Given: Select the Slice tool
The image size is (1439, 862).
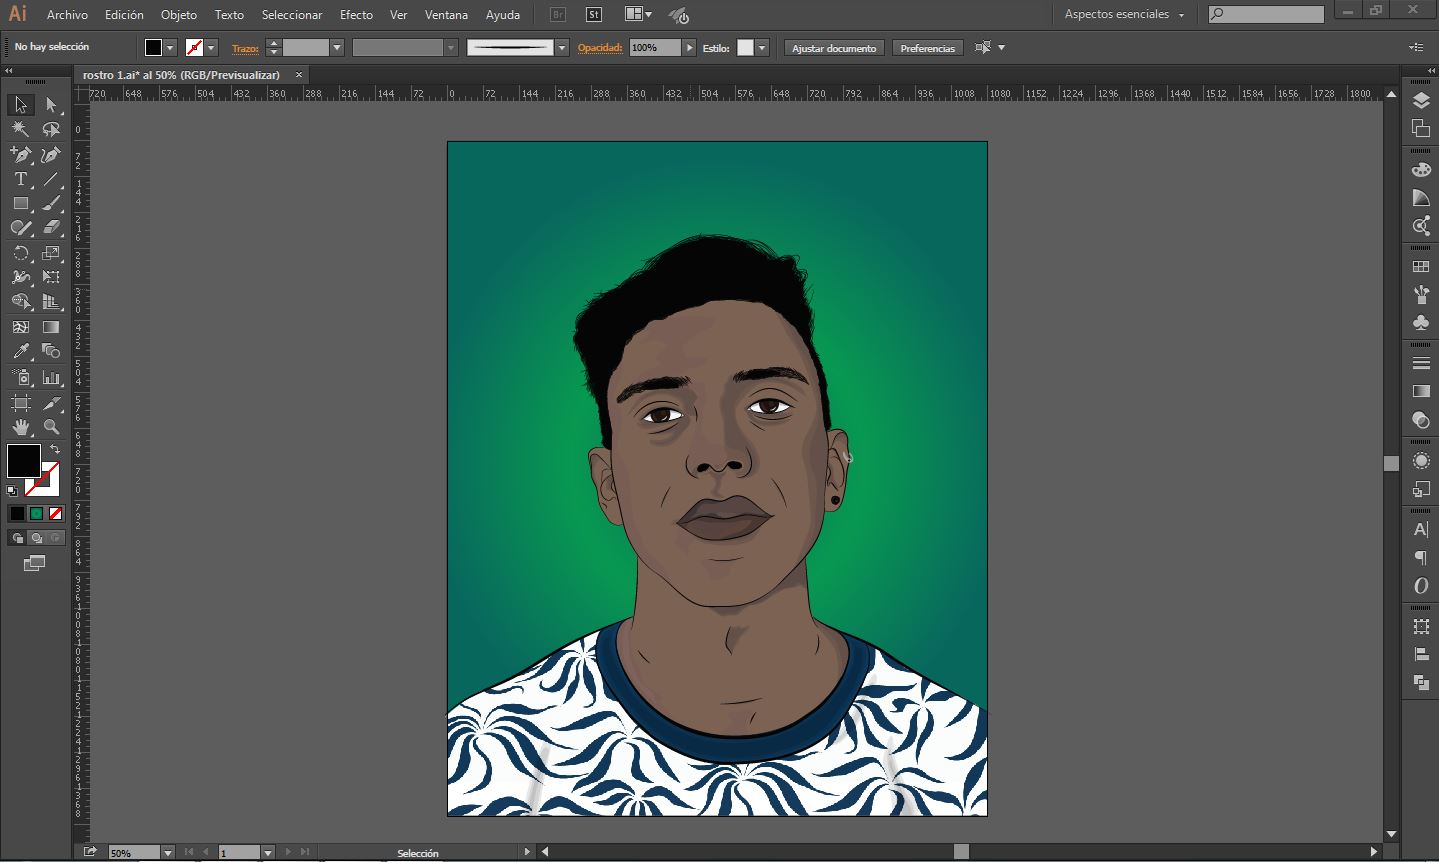Looking at the screenshot, I should pyautogui.click(x=51, y=403).
